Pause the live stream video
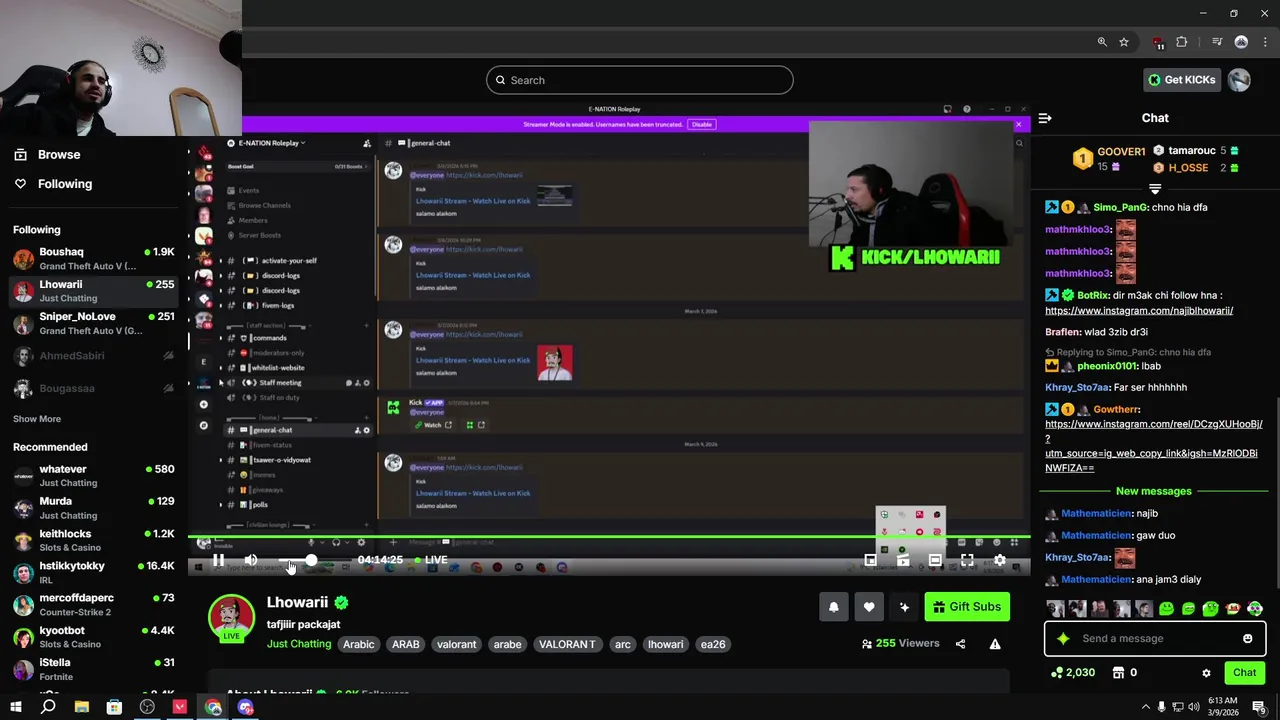The height and width of the screenshot is (720, 1280). (218, 560)
